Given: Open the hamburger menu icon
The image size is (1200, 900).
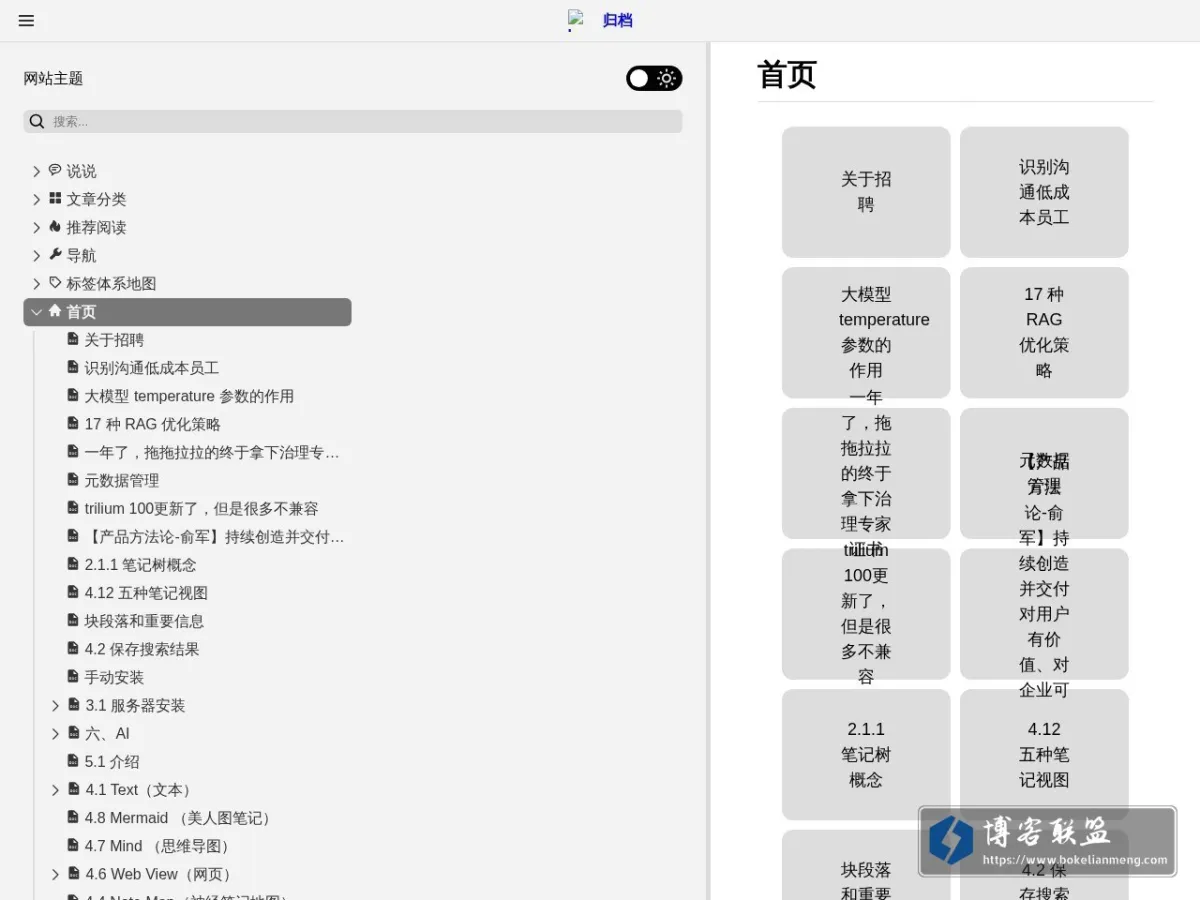Looking at the screenshot, I should coord(26,20).
